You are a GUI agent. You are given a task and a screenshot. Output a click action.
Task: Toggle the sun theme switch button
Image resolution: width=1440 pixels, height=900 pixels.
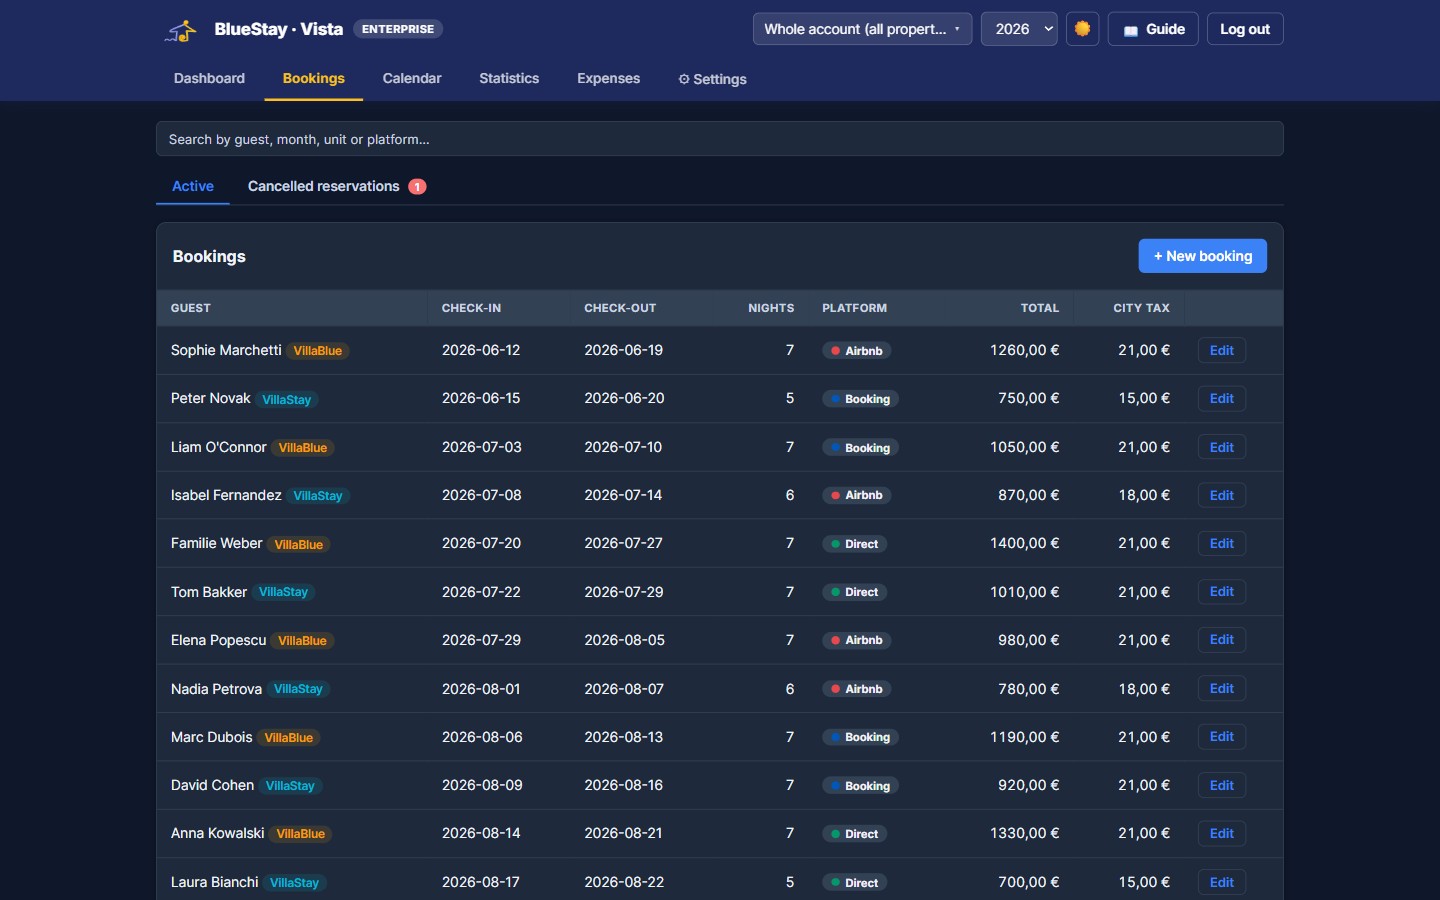point(1082,29)
